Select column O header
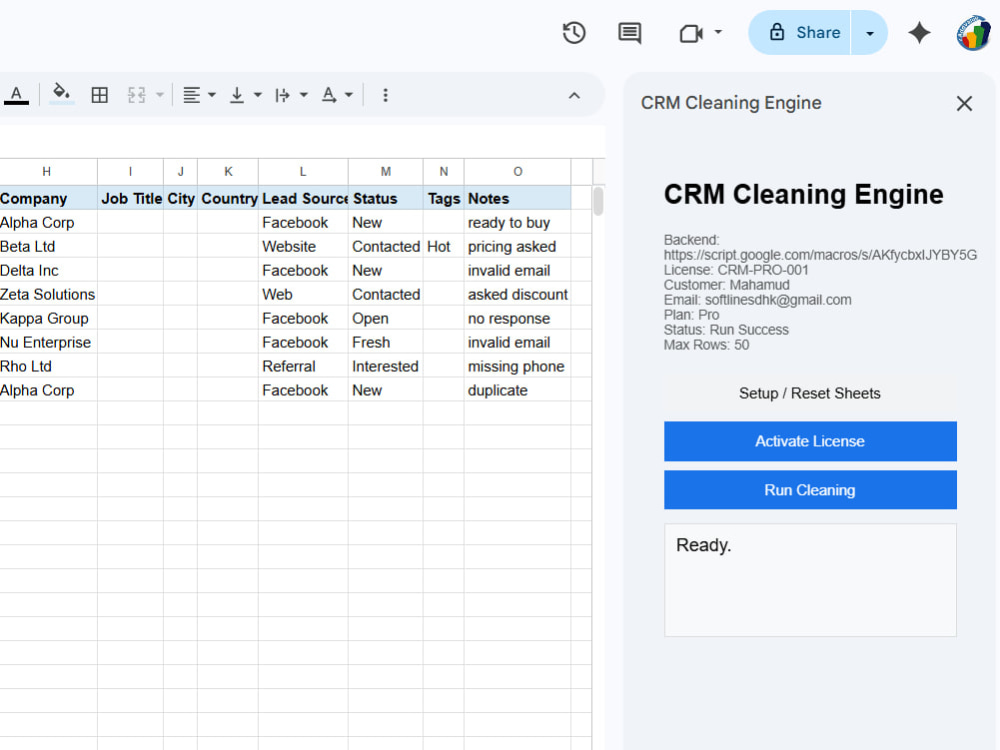1000x750 pixels. coord(517,172)
